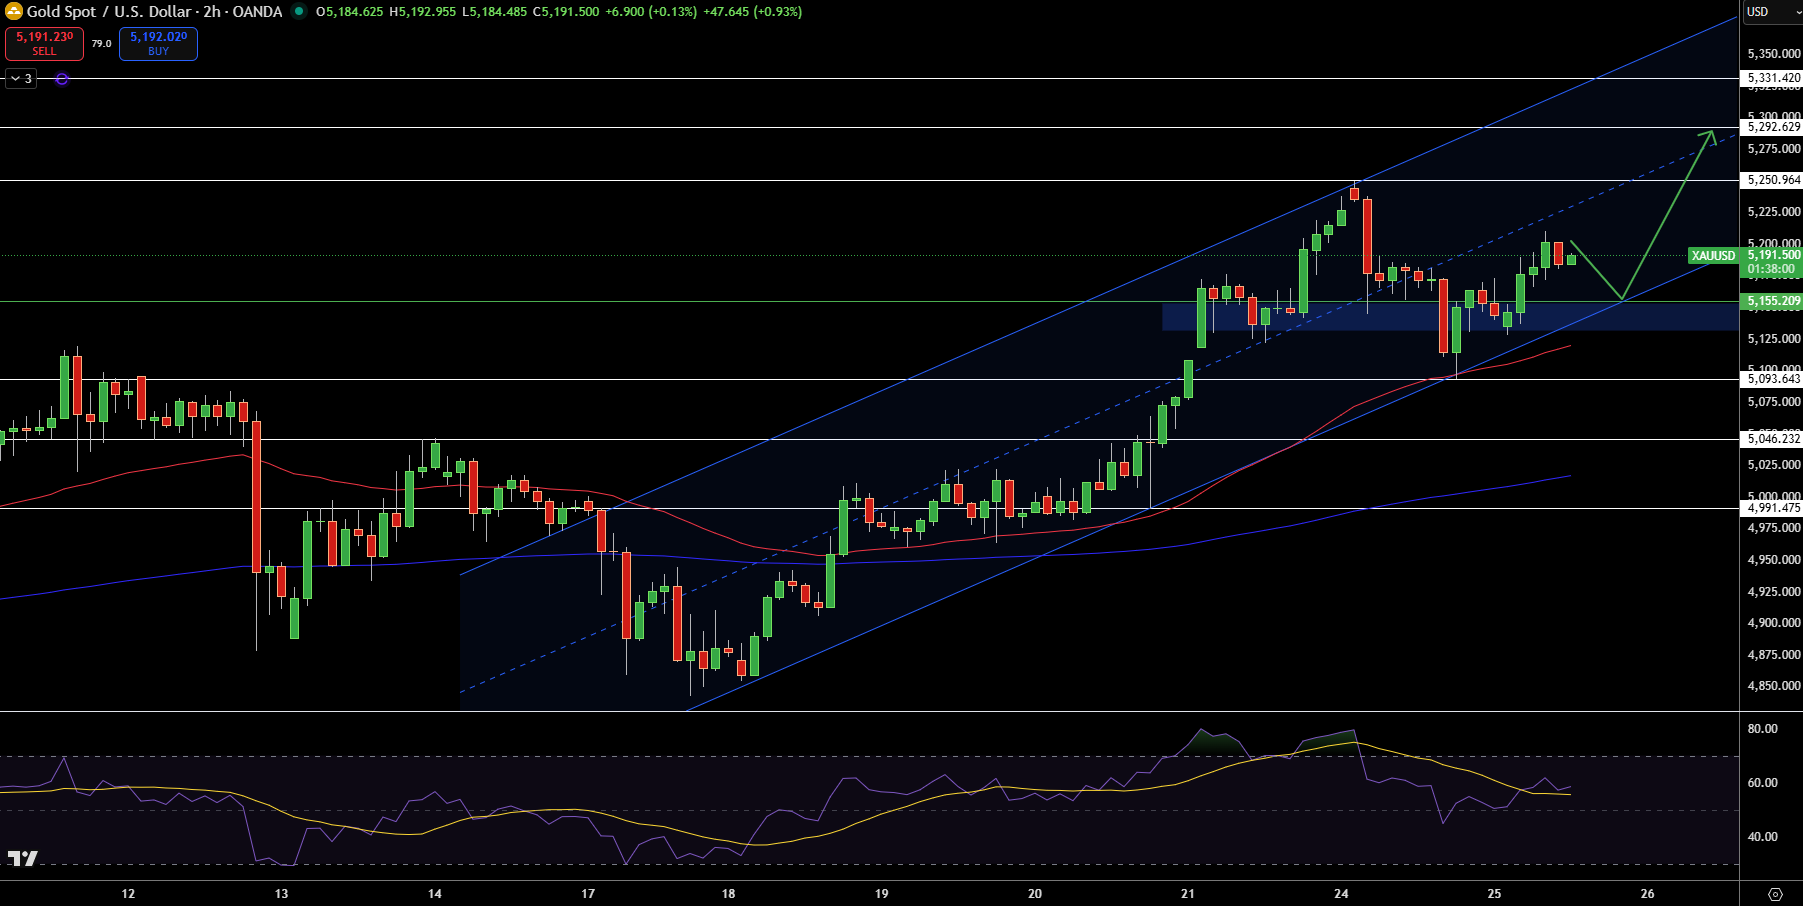
Task: Click the open value O5,184.625
Action: pos(349,12)
